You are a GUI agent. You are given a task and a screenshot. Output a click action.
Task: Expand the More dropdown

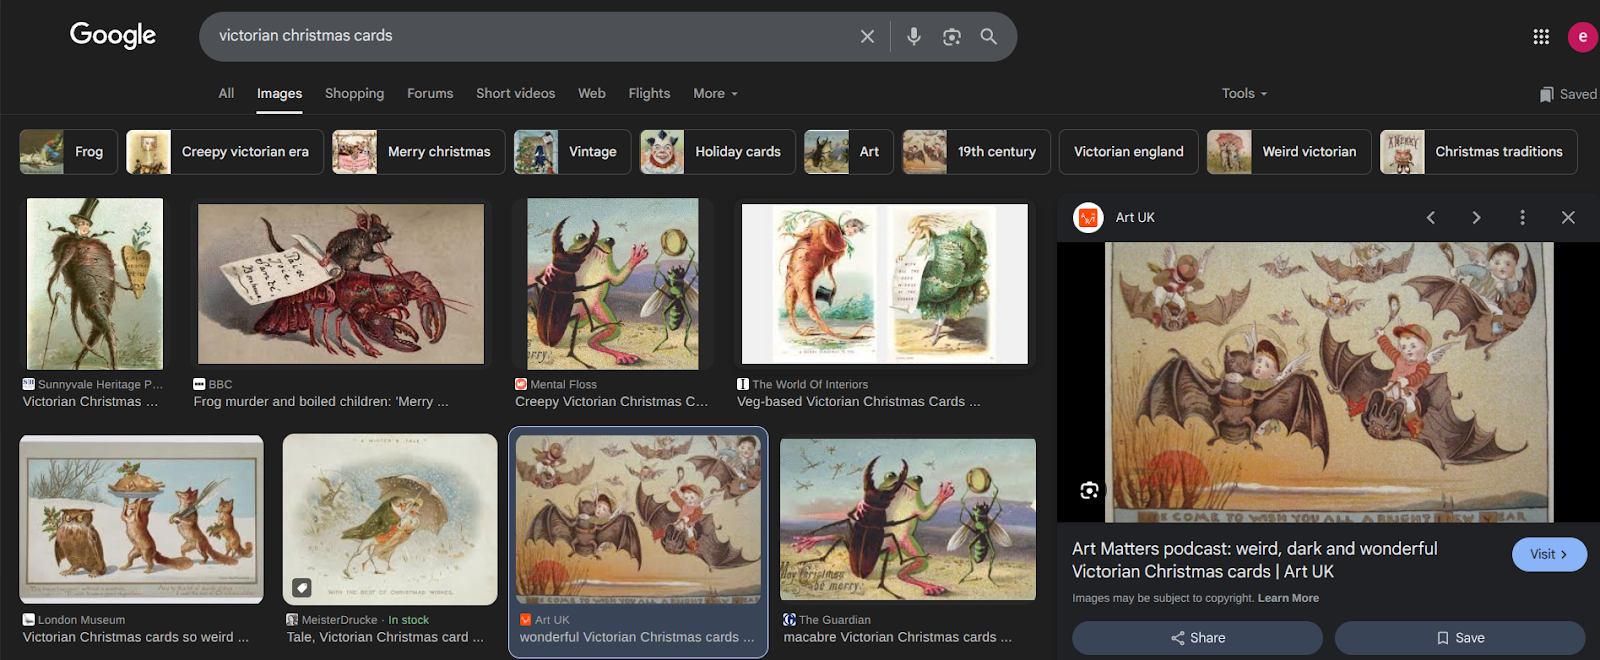point(715,93)
